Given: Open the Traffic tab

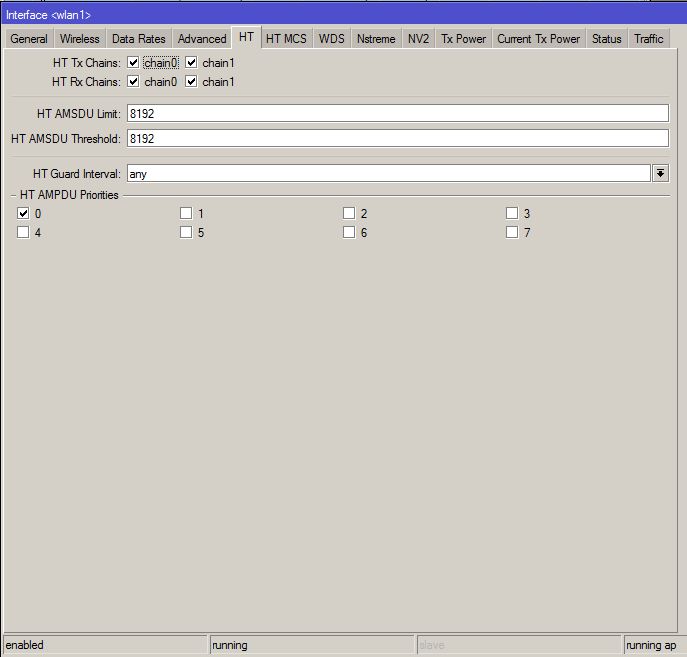Looking at the screenshot, I should coord(649,39).
